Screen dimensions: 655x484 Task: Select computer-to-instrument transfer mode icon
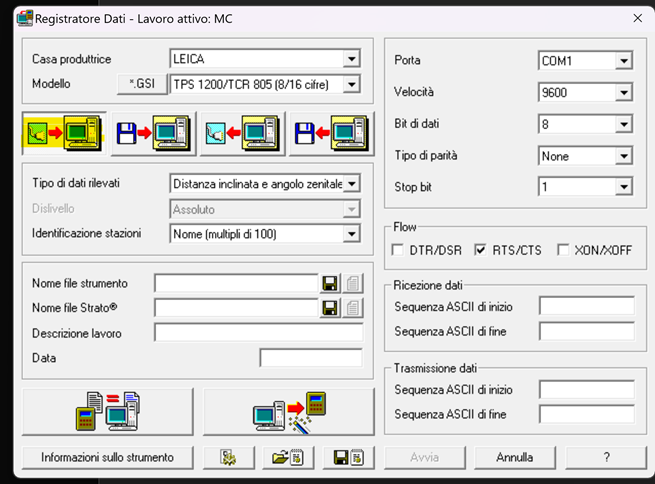click(x=240, y=132)
